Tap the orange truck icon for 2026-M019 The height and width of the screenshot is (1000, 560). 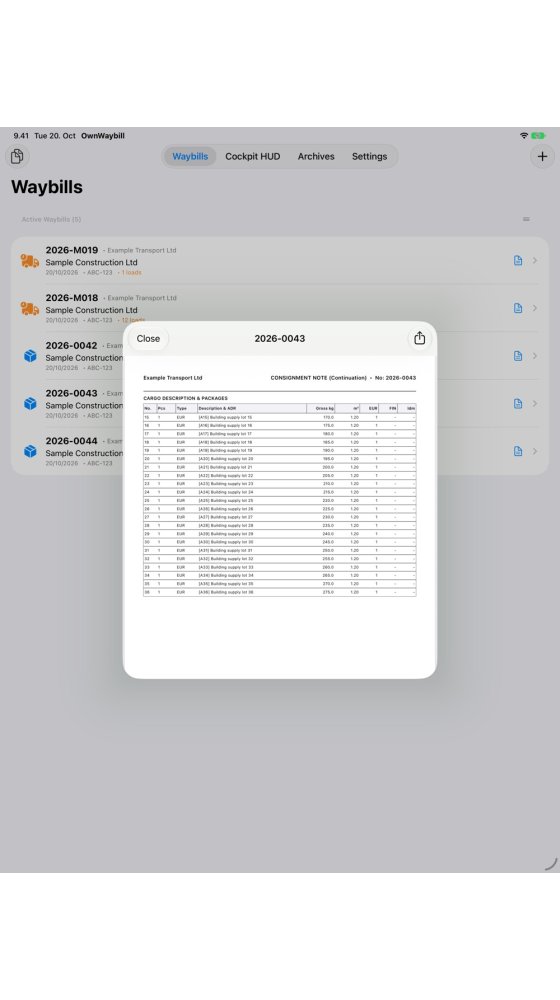click(x=29, y=260)
